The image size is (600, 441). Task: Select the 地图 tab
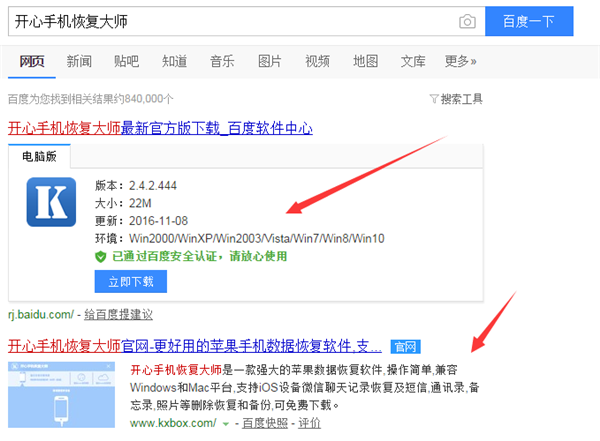coord(366,62)
